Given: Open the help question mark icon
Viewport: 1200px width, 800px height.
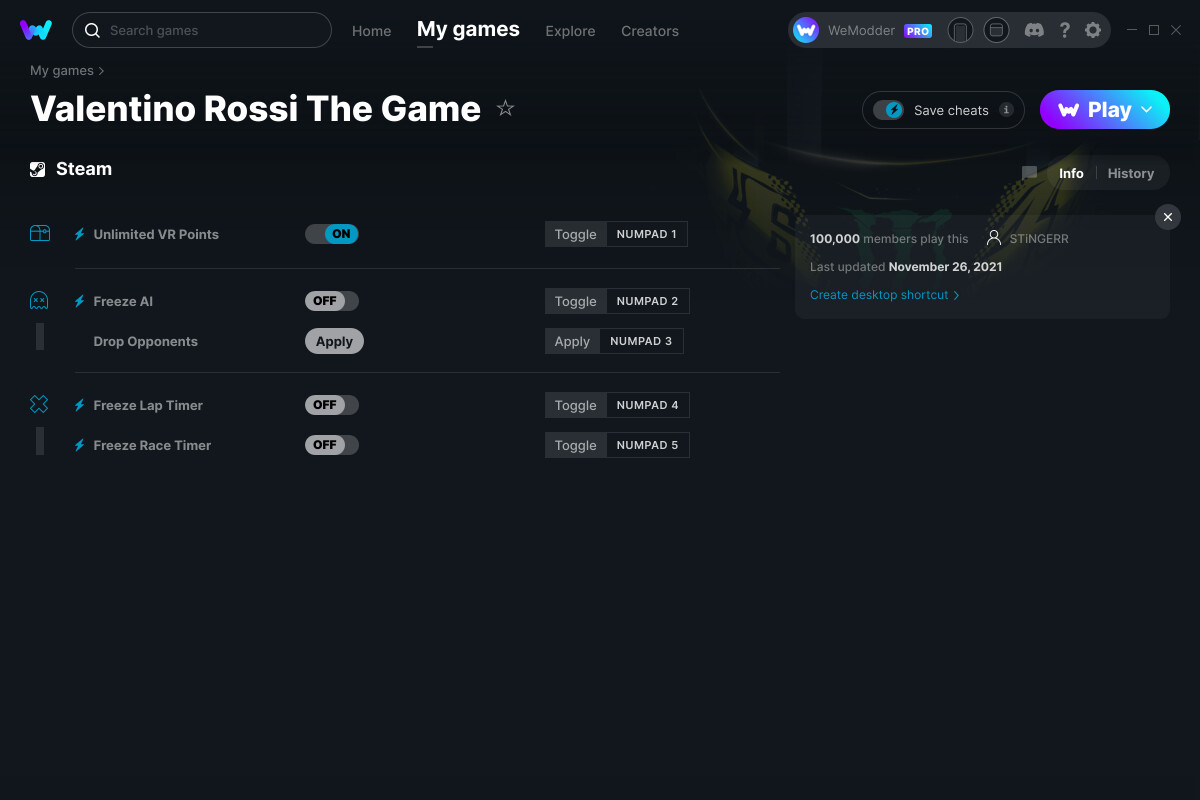Looking at the screenshot, I should 1065,31.
